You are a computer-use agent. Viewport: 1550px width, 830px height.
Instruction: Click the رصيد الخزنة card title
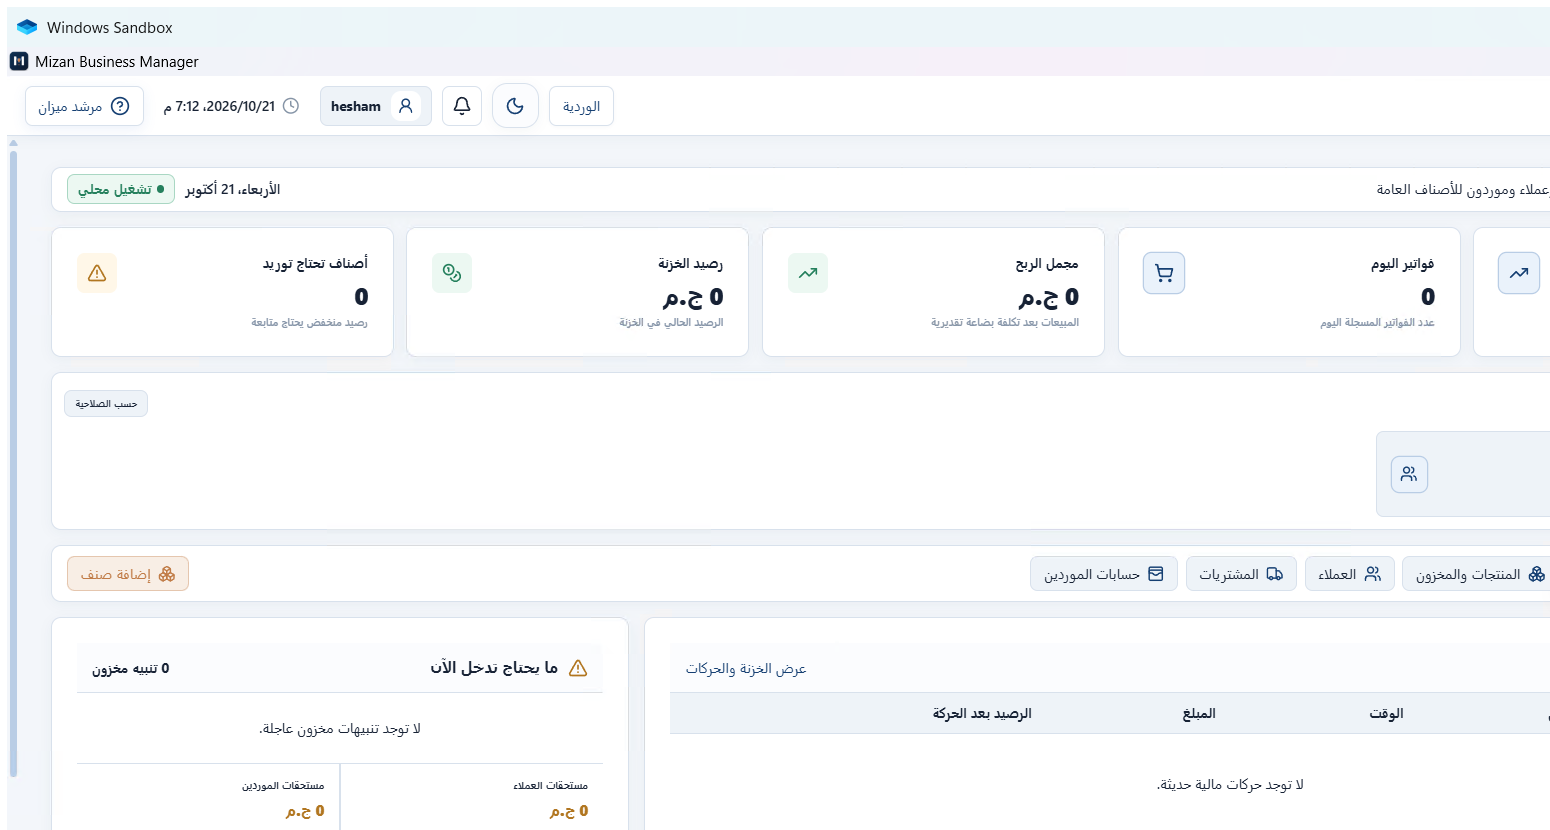(690, 264)
